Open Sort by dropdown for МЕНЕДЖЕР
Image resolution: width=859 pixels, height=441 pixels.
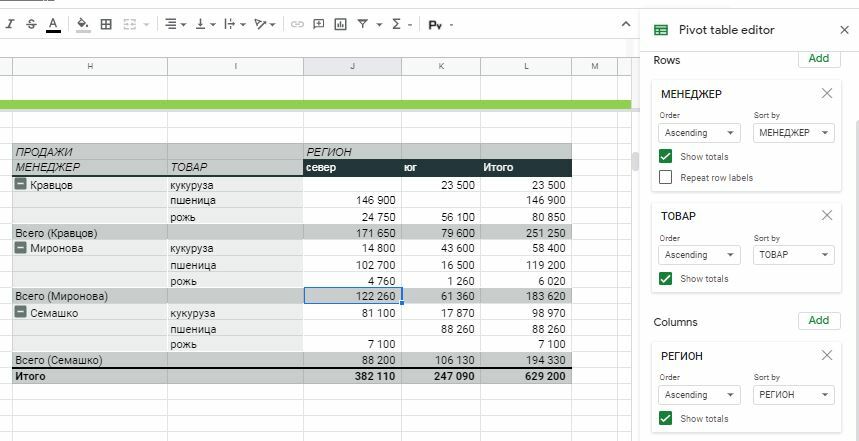click(794, 133)
